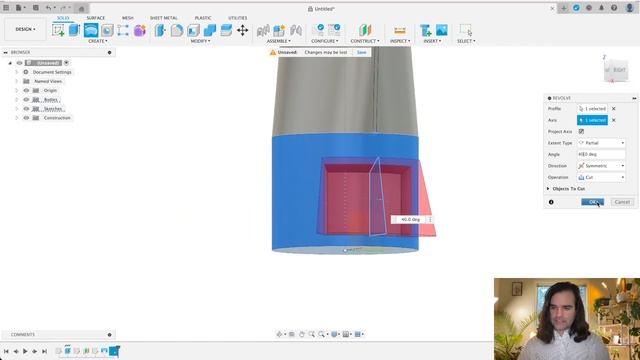
Task: Click the Save link in unsaved warning
Action: [361, 52]
